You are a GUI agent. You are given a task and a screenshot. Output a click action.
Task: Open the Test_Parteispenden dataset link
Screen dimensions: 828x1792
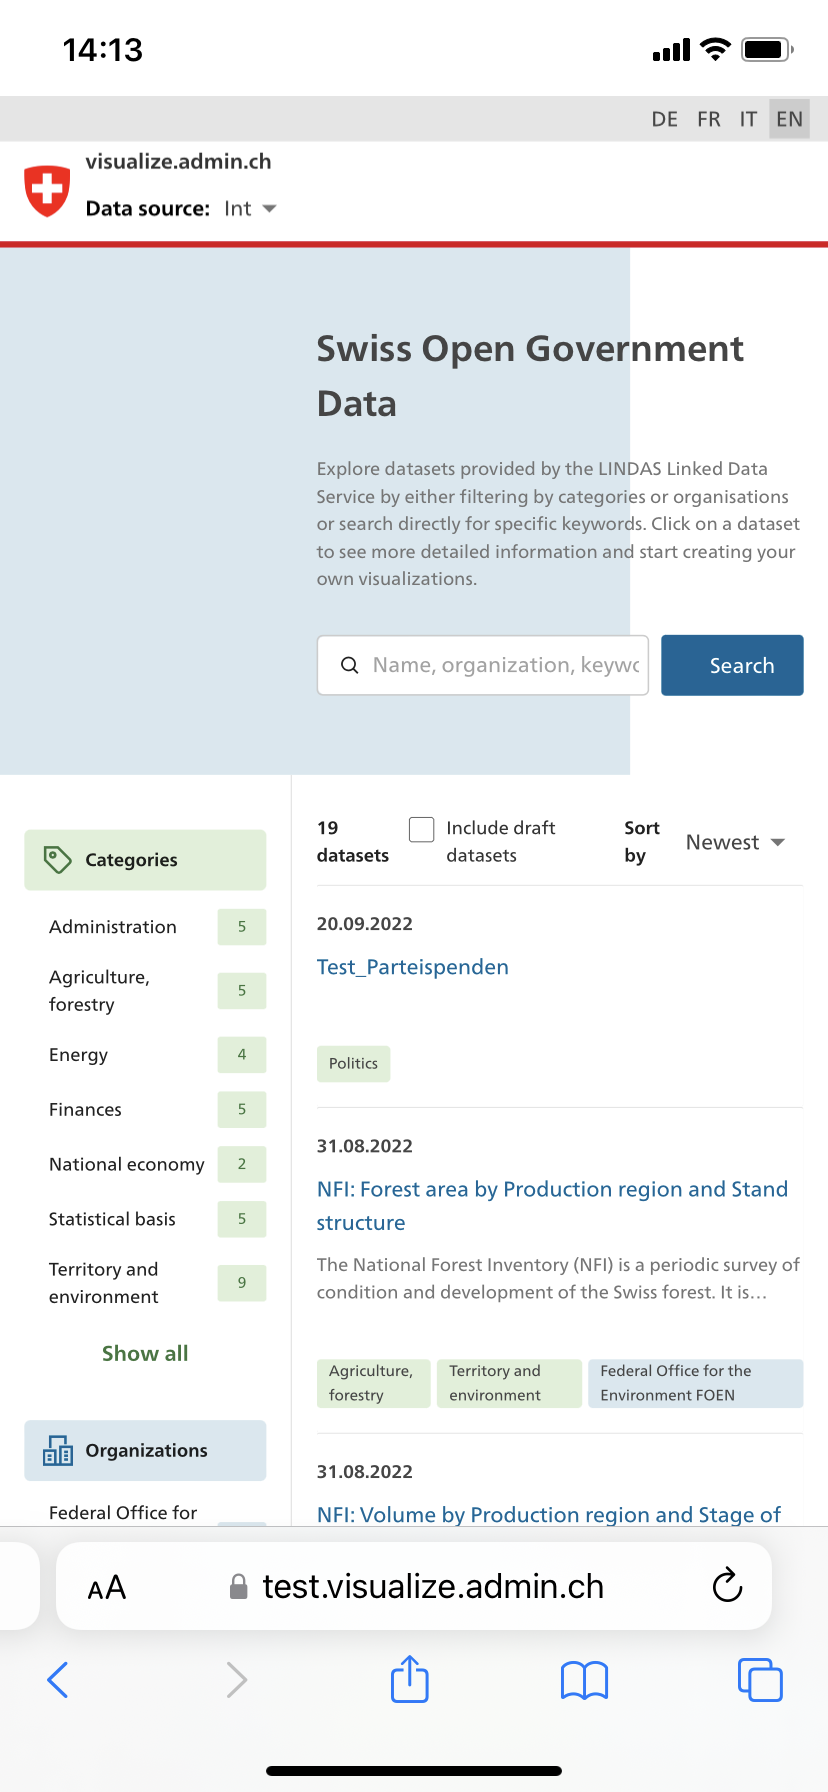point(413,967)
